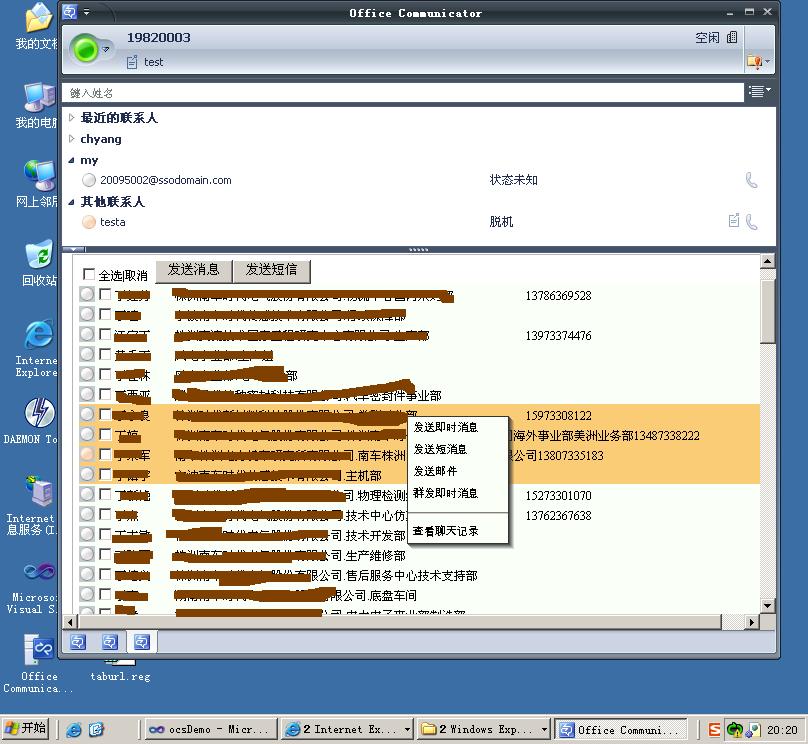Choose 查看聊天记录 from context menu

coord(446,531)
